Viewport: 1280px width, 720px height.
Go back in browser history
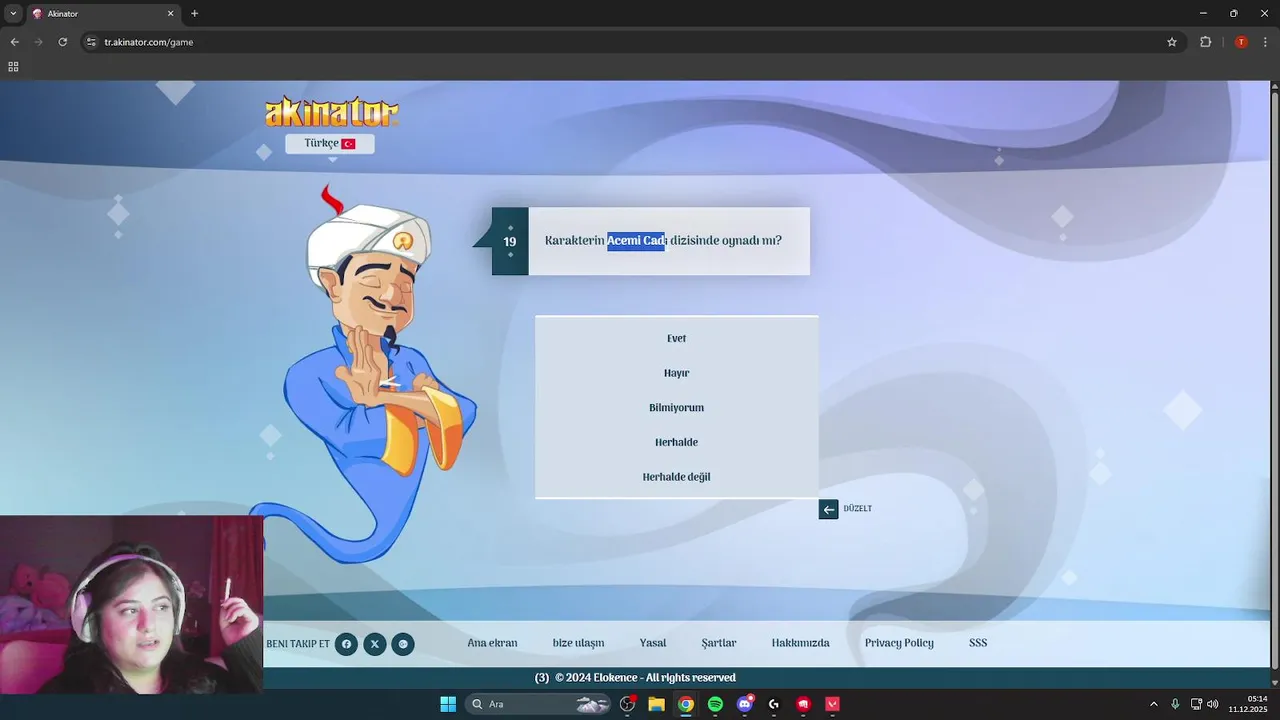tap(14, 42)
